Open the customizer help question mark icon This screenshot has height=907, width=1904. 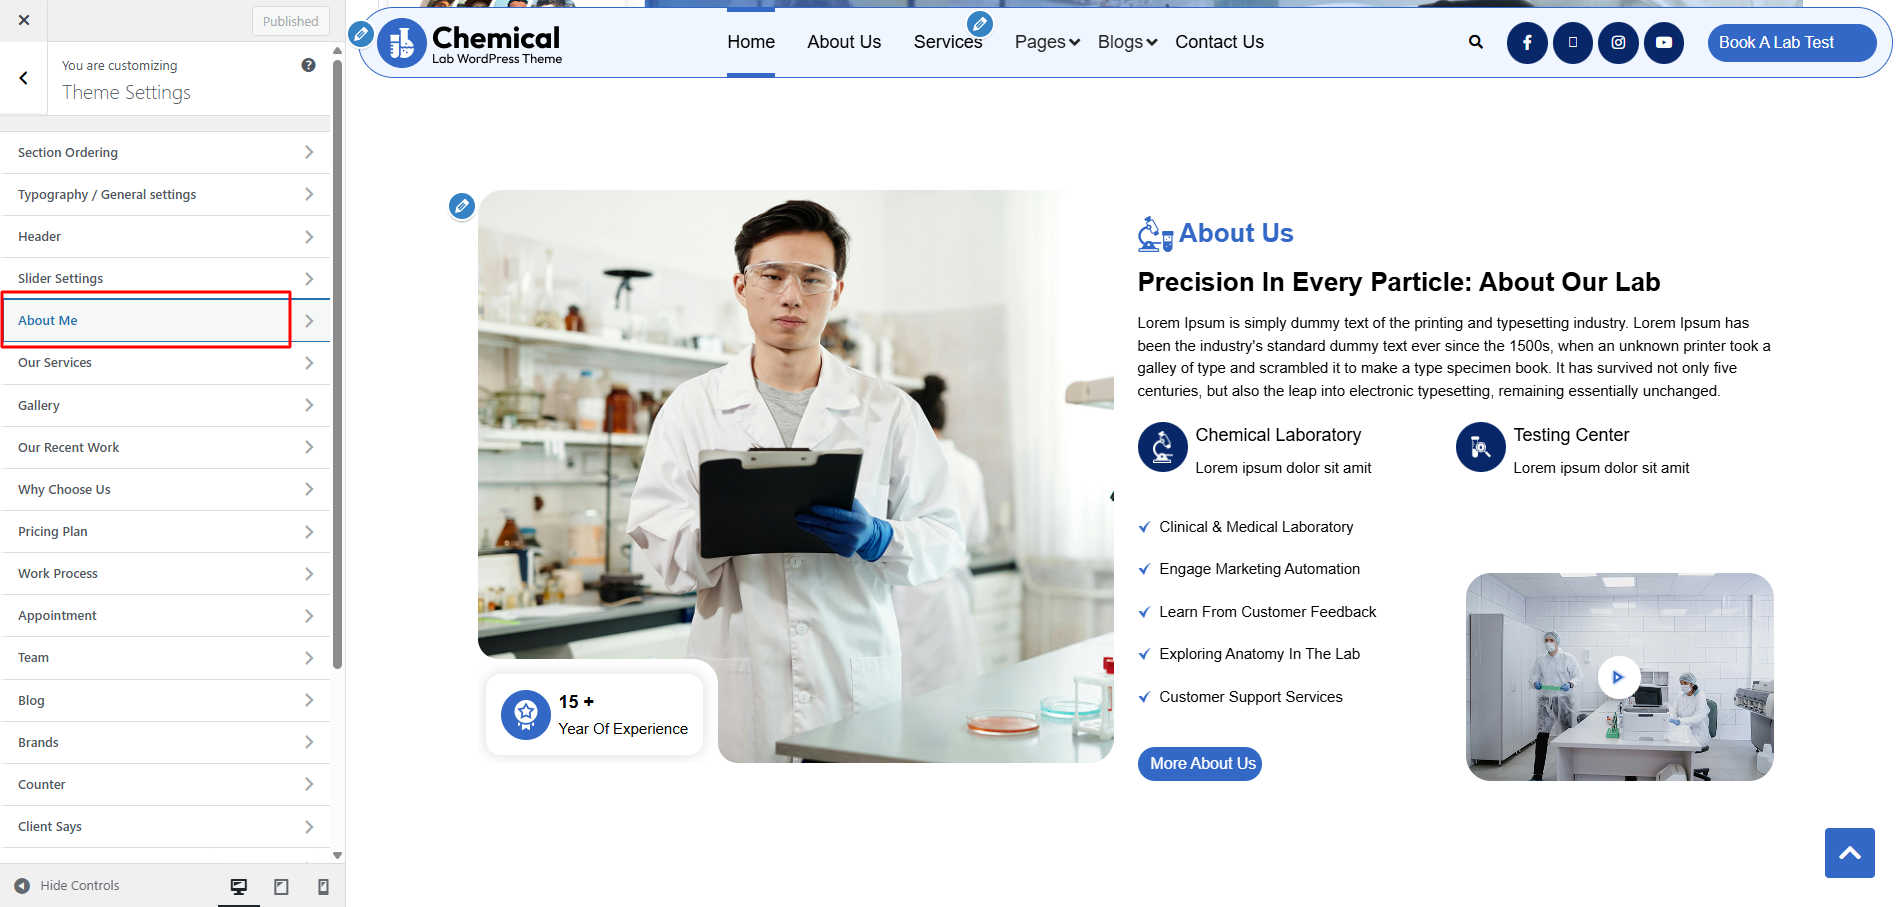(308, 65)
